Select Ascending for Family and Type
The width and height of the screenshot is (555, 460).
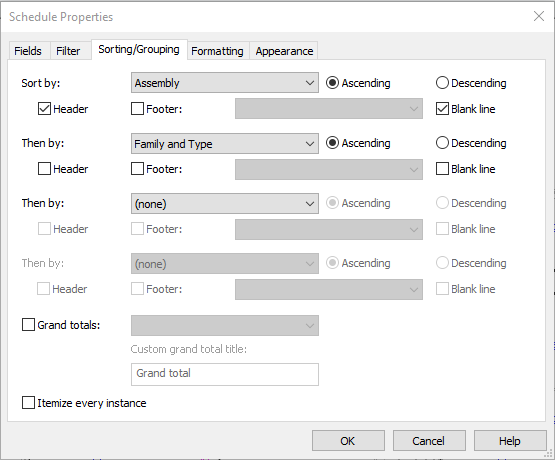click(x=358, y=143)
